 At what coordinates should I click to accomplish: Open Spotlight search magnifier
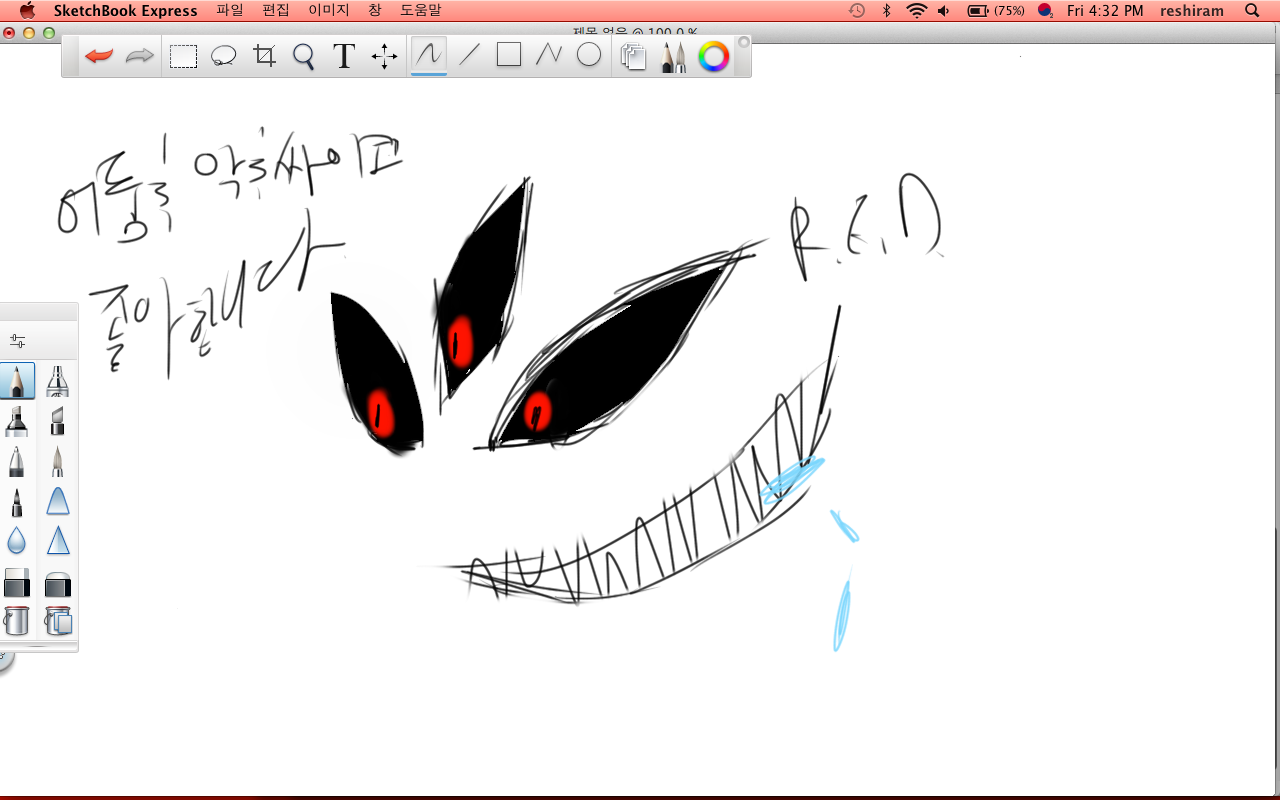point(1252,11)
